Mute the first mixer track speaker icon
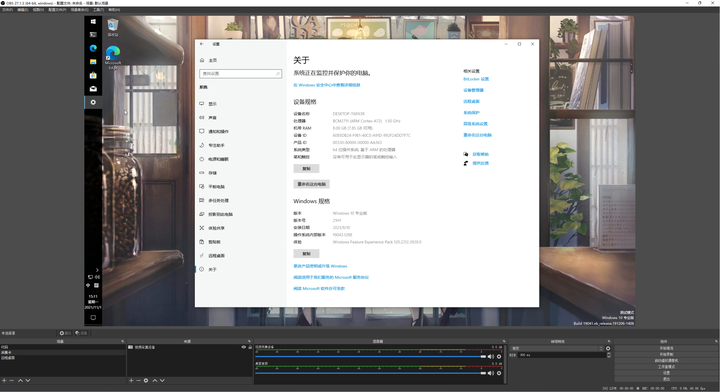Viewport: 720px width, 392px height. [491, 357]
